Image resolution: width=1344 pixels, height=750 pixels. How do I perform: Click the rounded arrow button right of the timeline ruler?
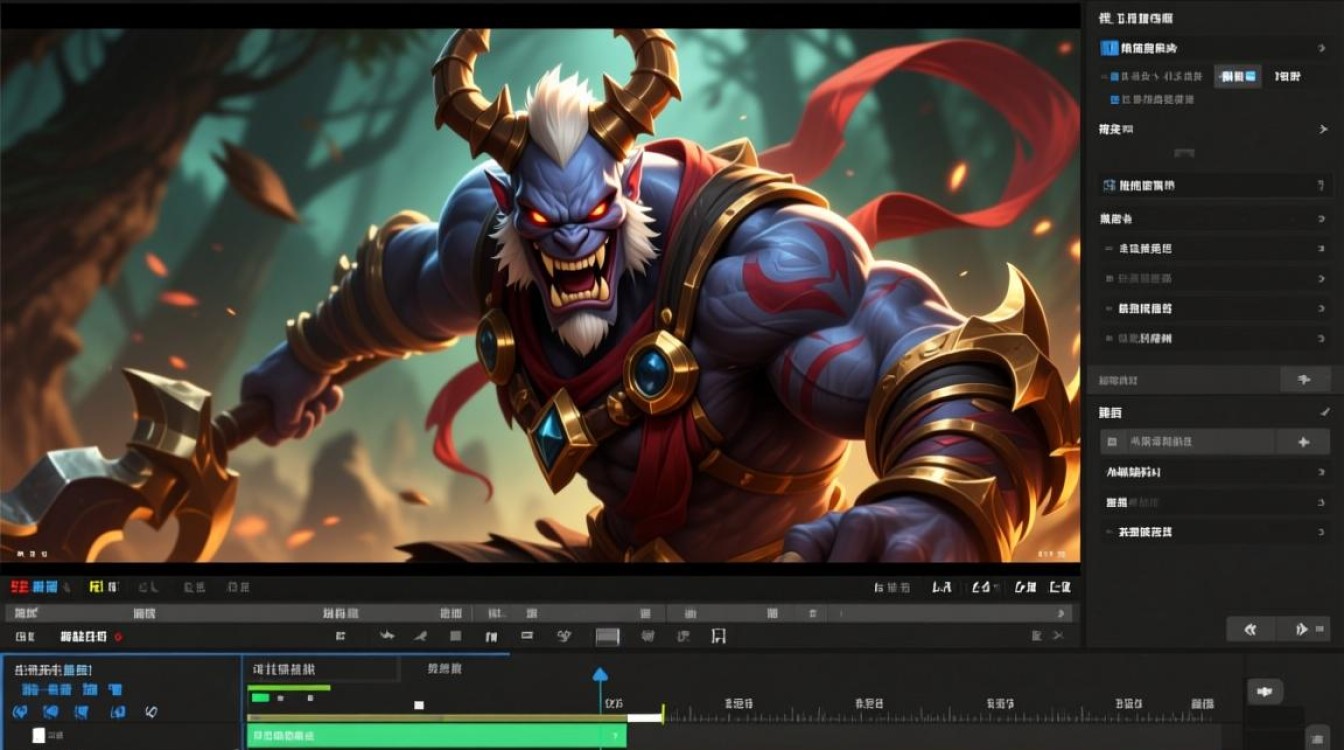click(x=1265, y=691)
